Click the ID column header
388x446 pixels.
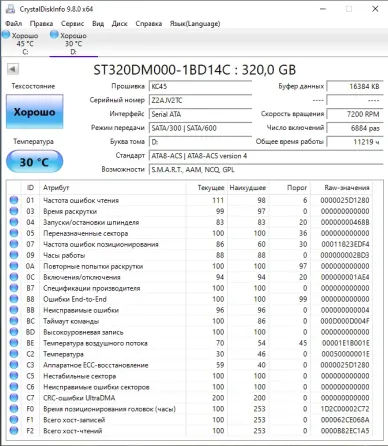(x=30, y=188)
